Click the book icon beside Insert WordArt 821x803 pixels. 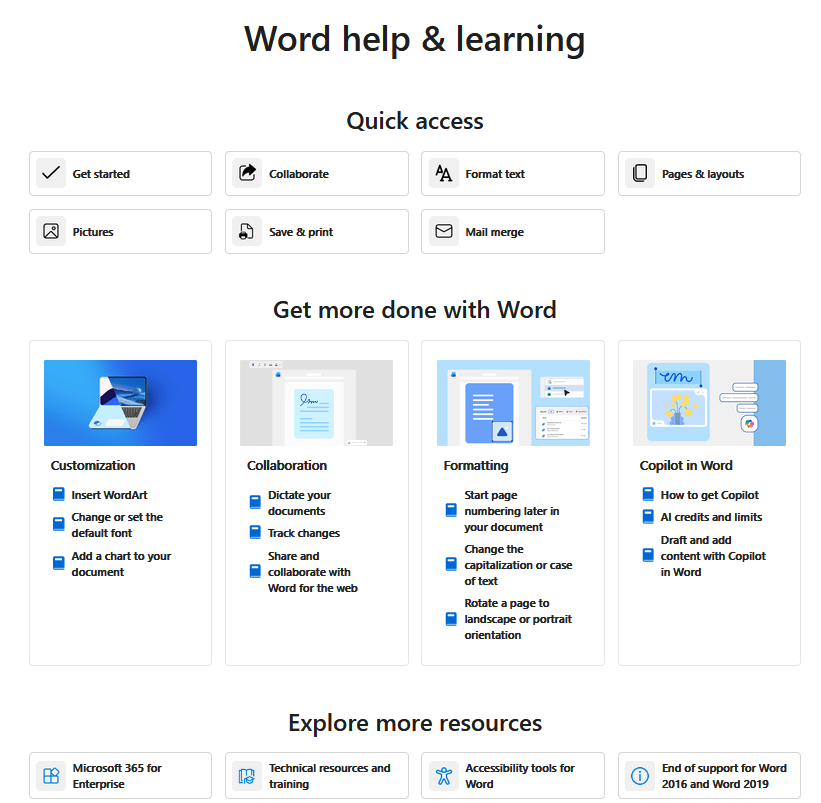(59, 494)
